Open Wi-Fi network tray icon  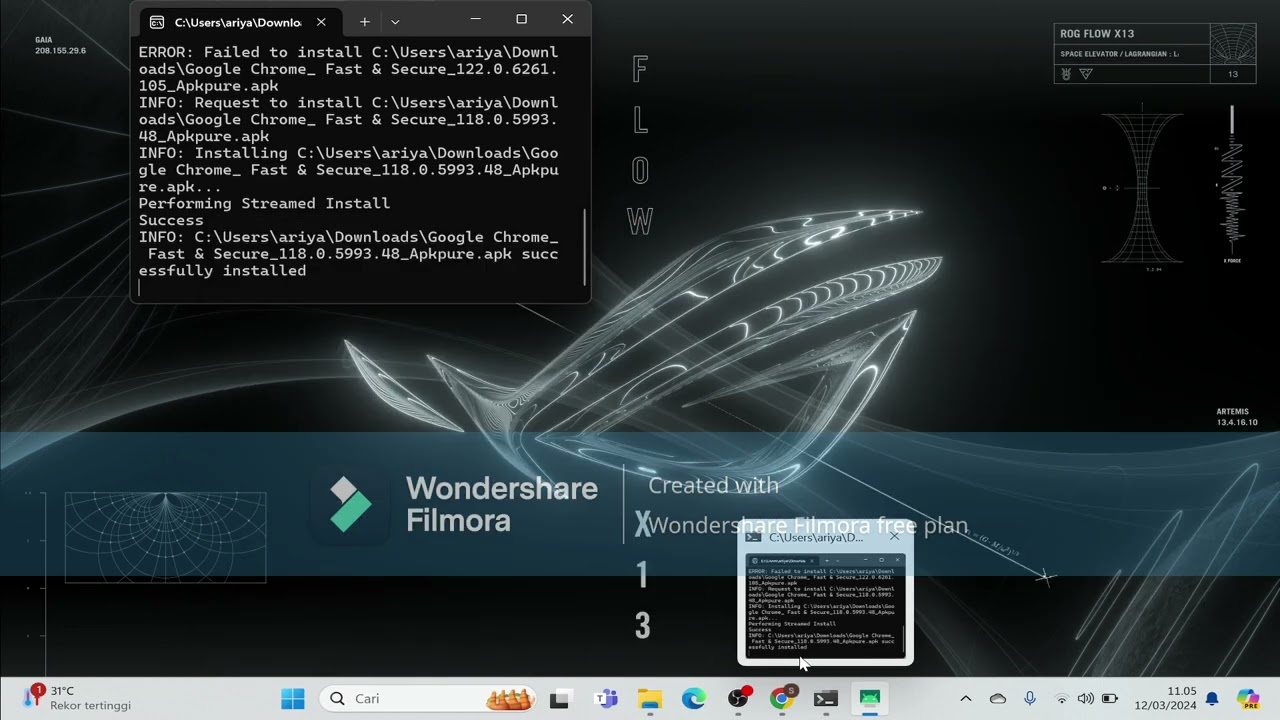point(1062,698)
